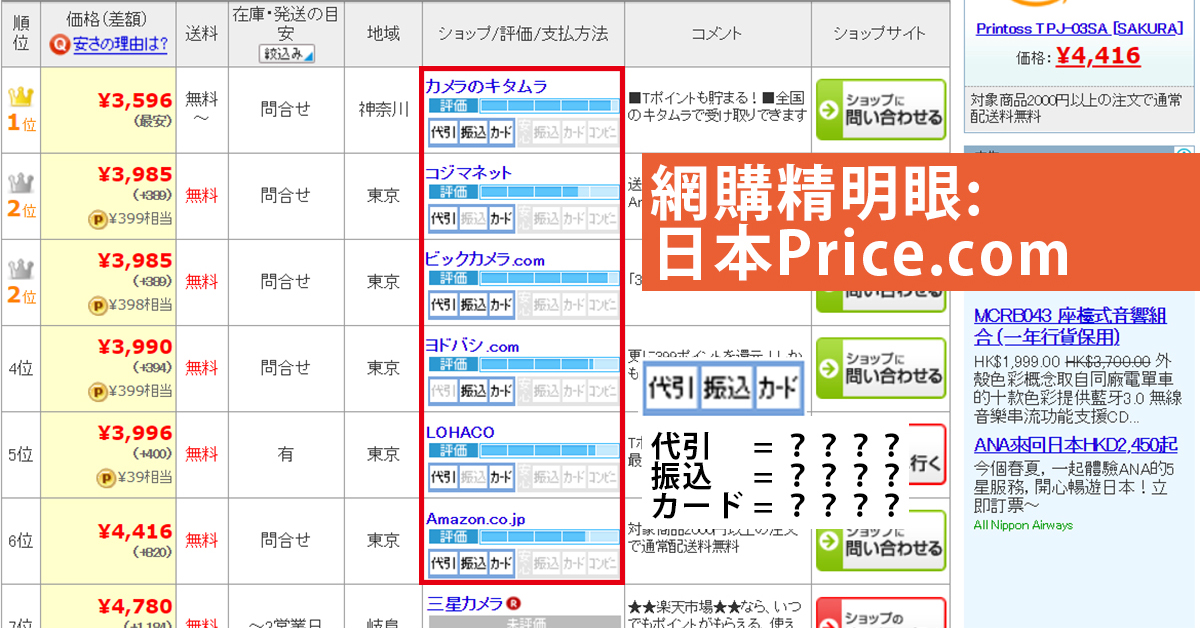Viewport: 1200px width, 628px height.
Task: Click the ¥4,780 price in row 7
Action: [135, 607]
